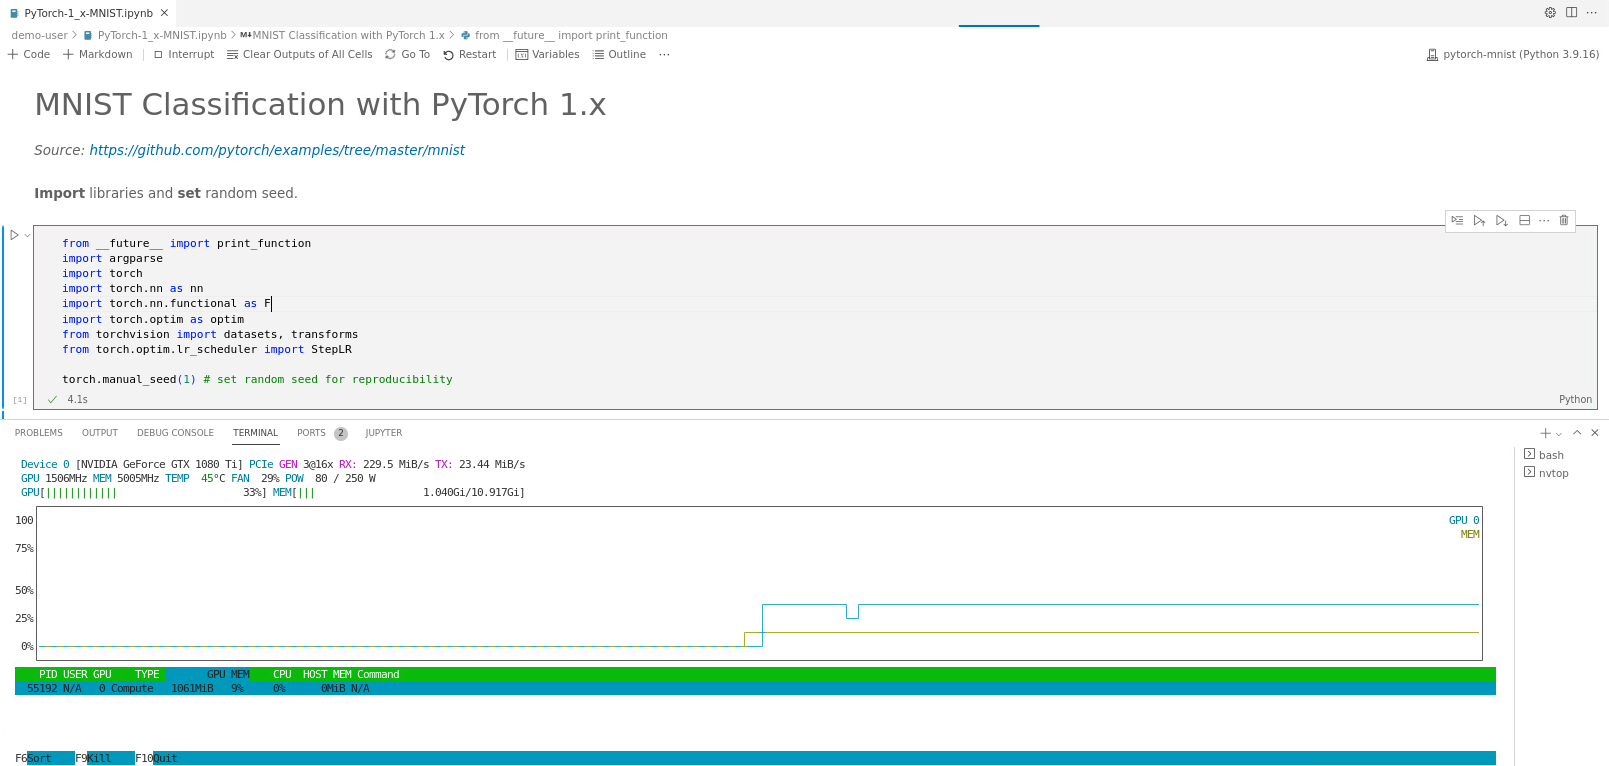Execute above cells icon

(1479, 220)
